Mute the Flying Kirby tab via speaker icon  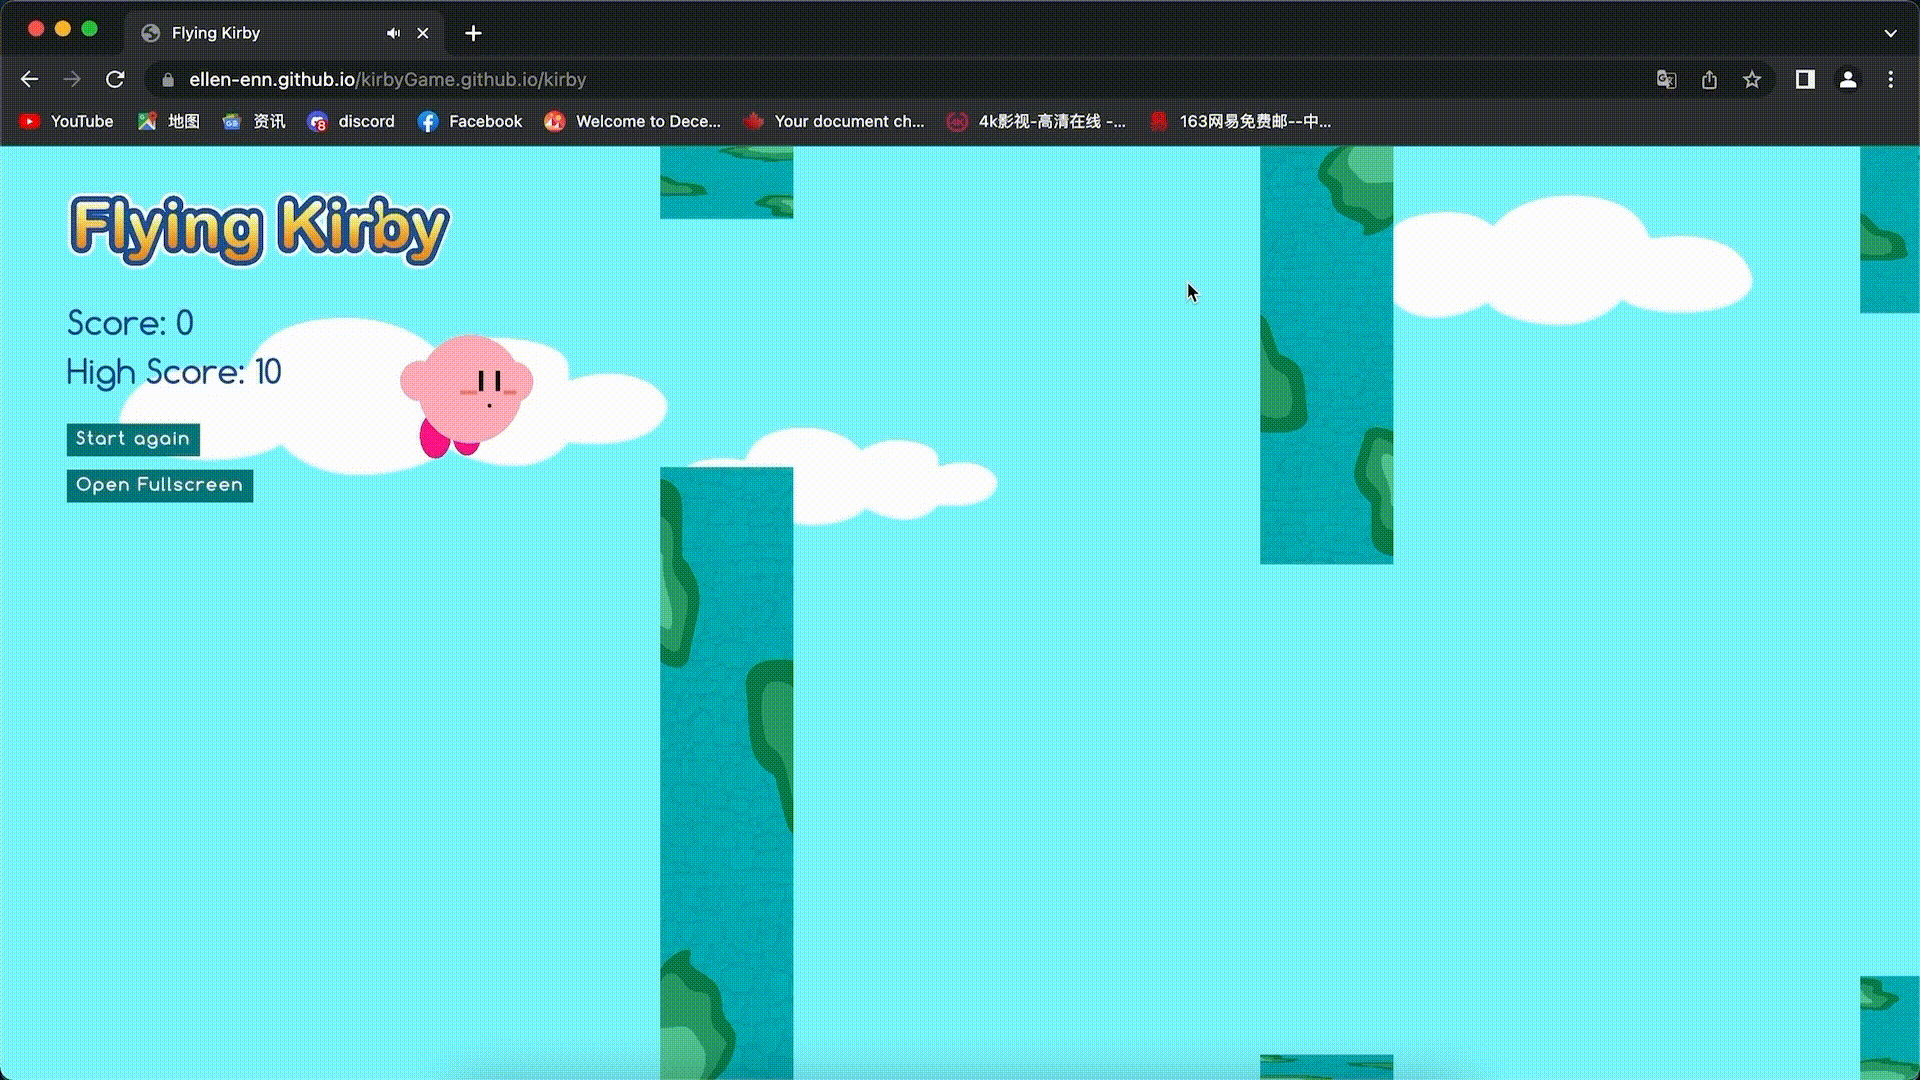coord(393,33)
